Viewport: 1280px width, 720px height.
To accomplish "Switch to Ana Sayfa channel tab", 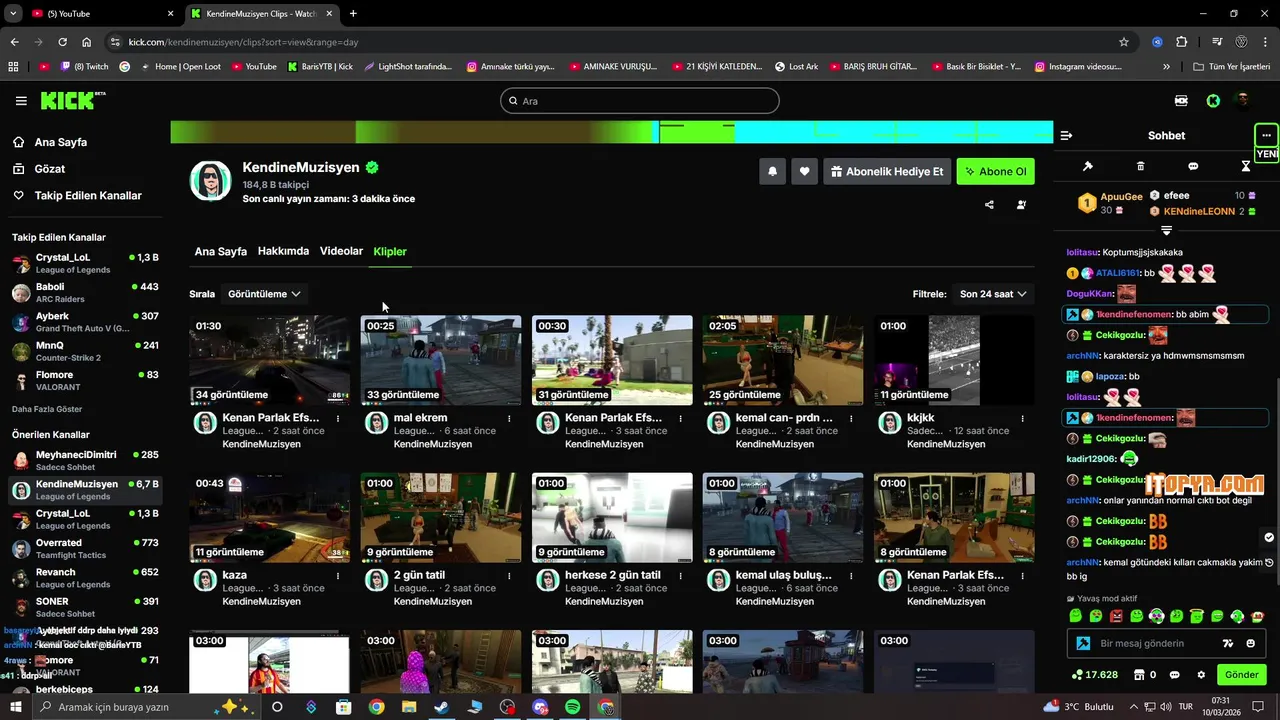I will point(220,252).
